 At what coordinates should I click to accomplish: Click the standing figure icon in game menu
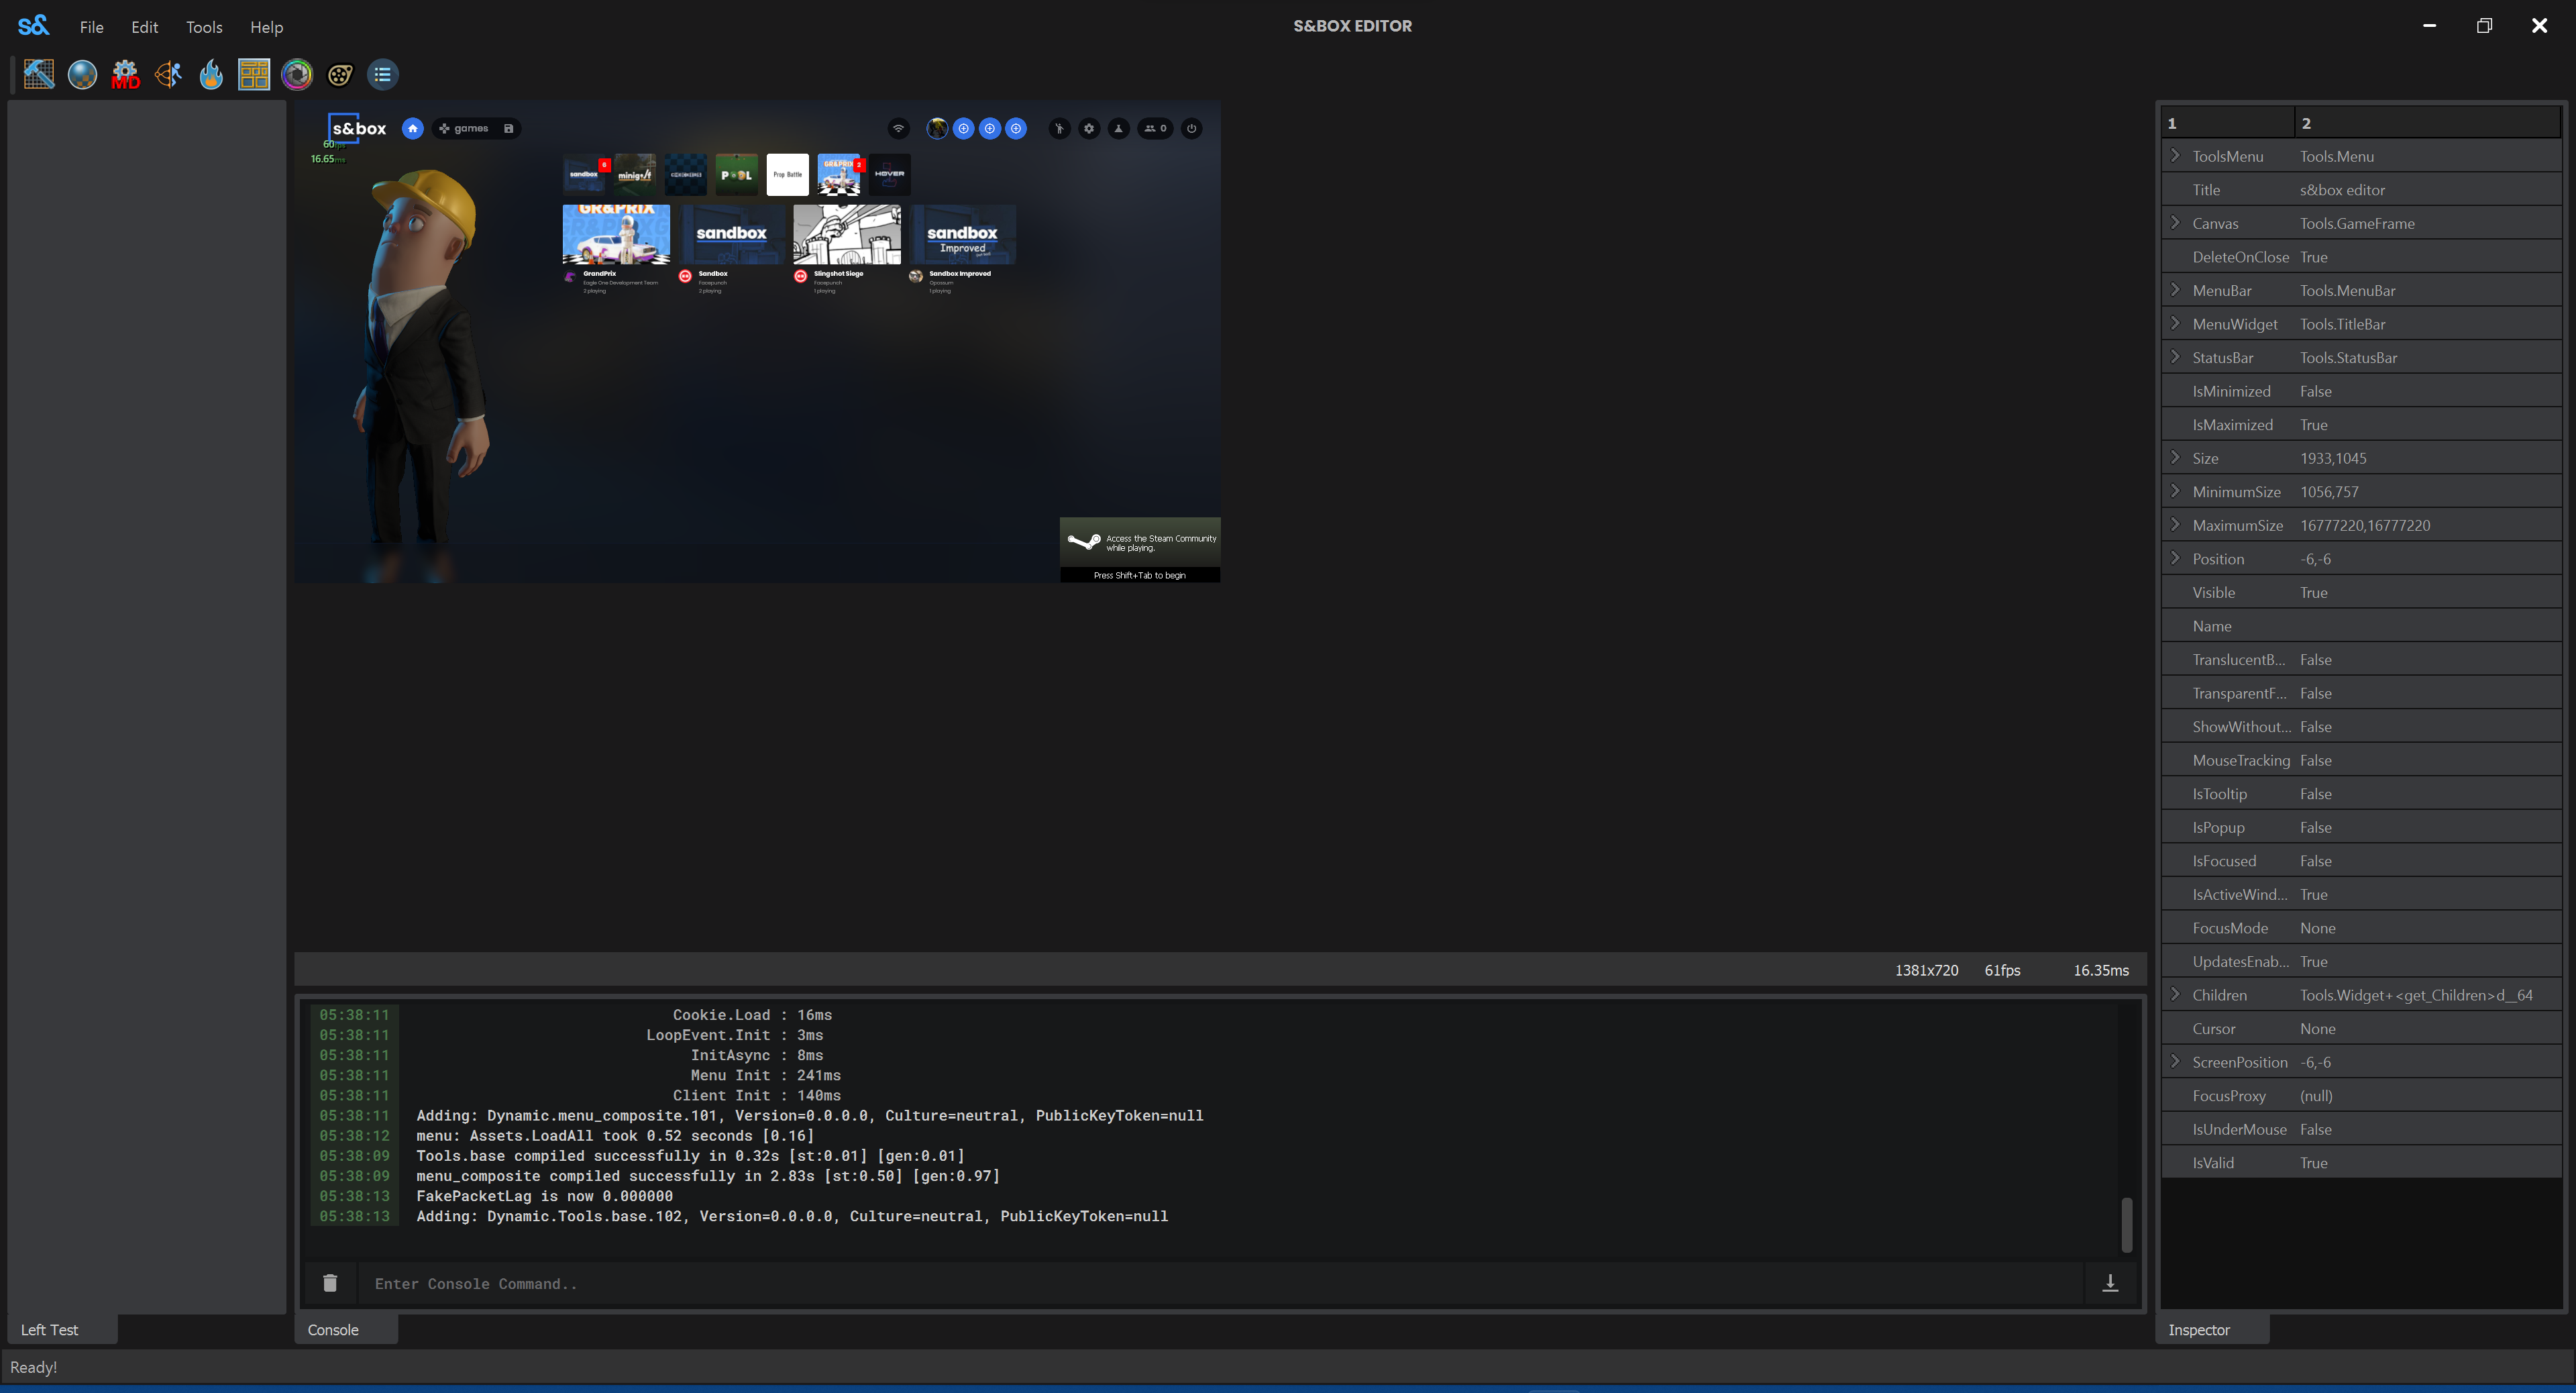(x=1059, y=128)
